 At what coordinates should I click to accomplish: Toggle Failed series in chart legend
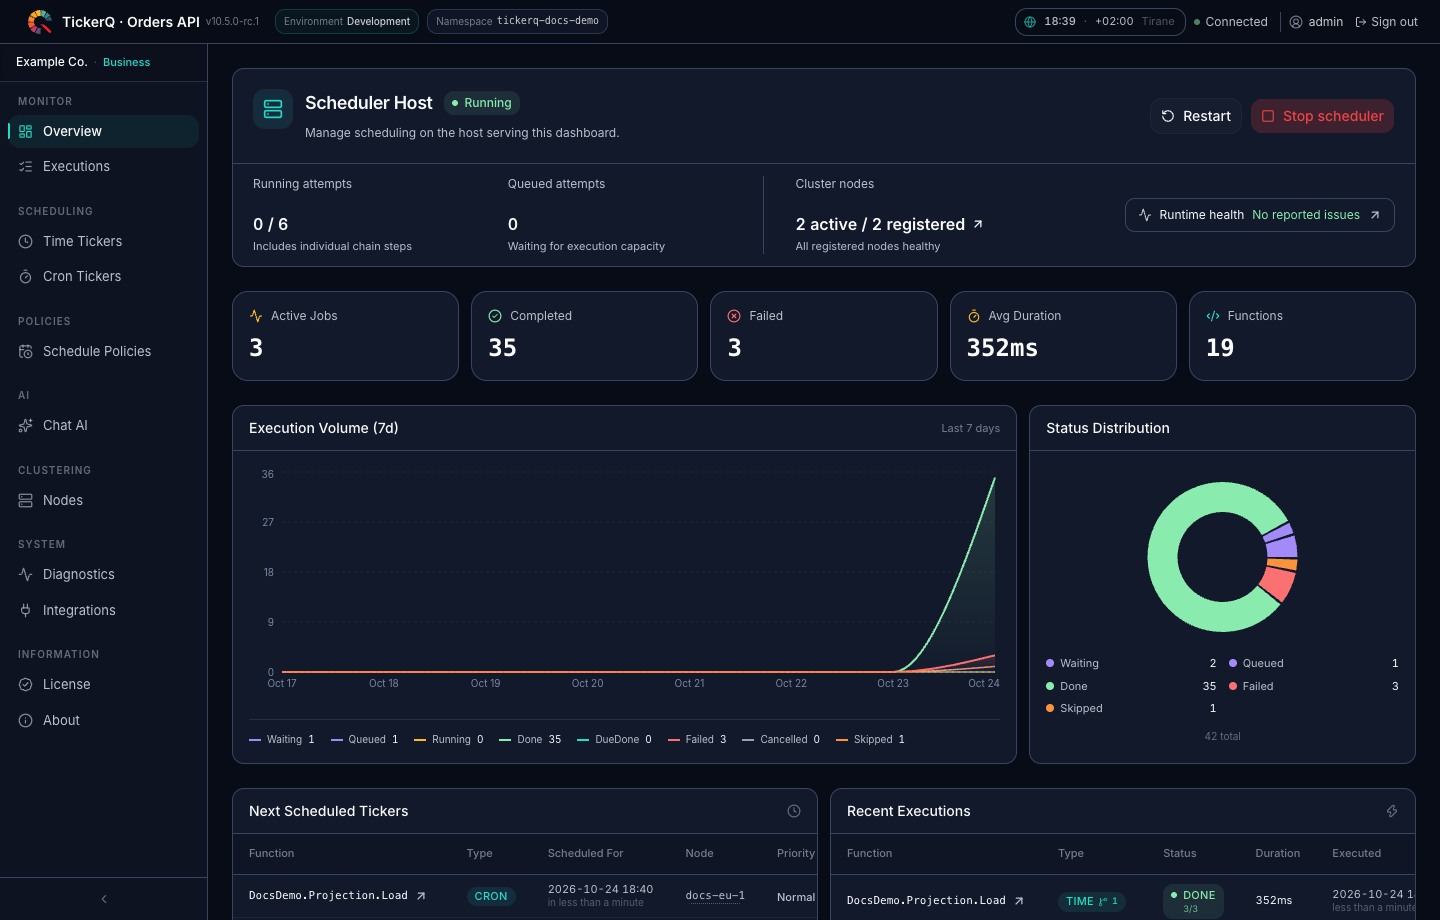697,740
